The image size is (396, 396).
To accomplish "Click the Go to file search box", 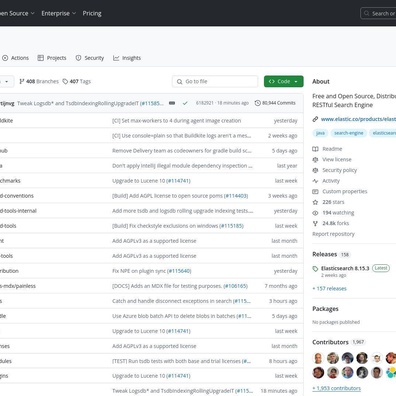I will pyautogui.click(x=215, y=81).
